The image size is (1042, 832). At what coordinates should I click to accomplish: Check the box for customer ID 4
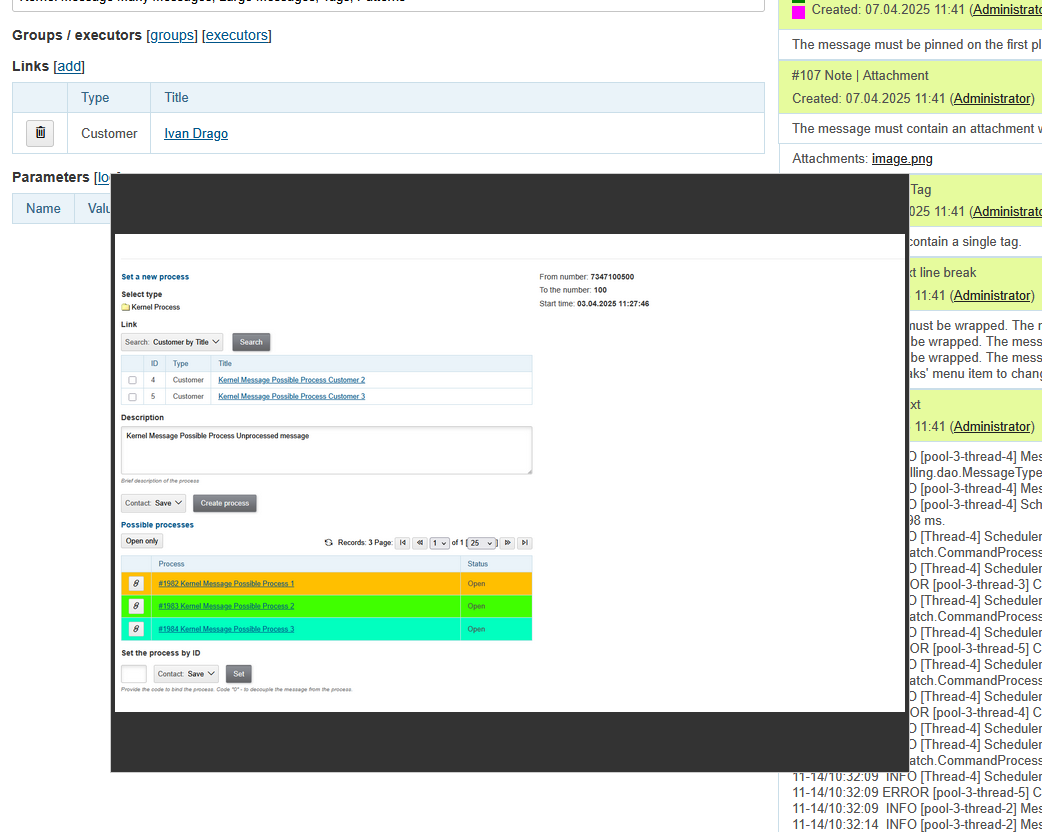tap(132, 380)
